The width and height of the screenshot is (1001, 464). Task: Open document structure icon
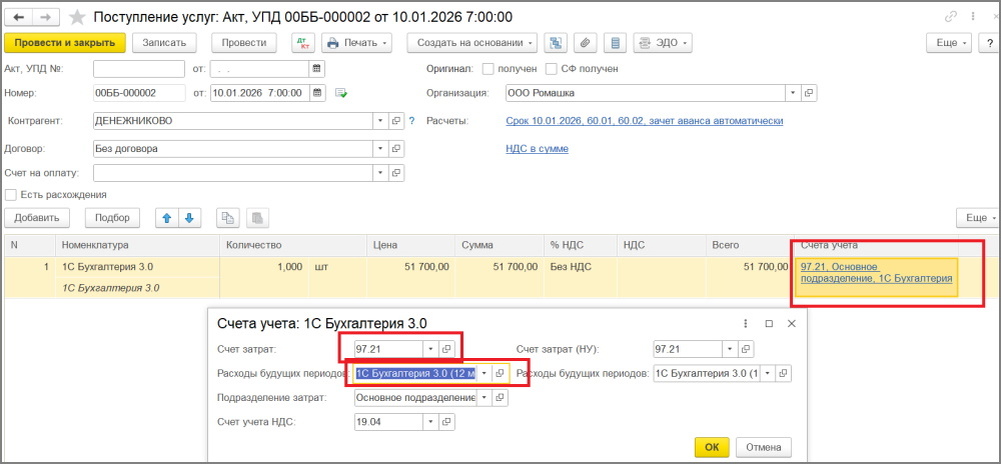click(x=555, y=43)
